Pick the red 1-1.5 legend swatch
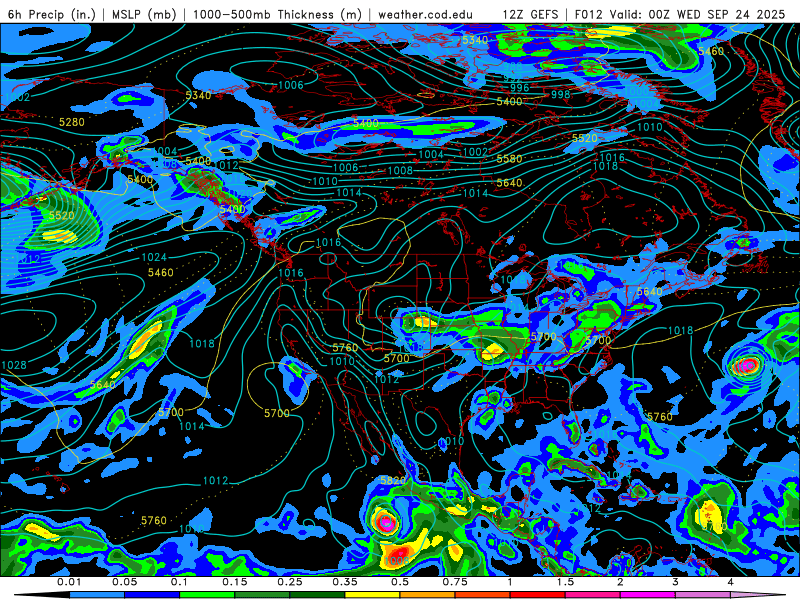This screenshot has height=600, width=800. (538, 595)
